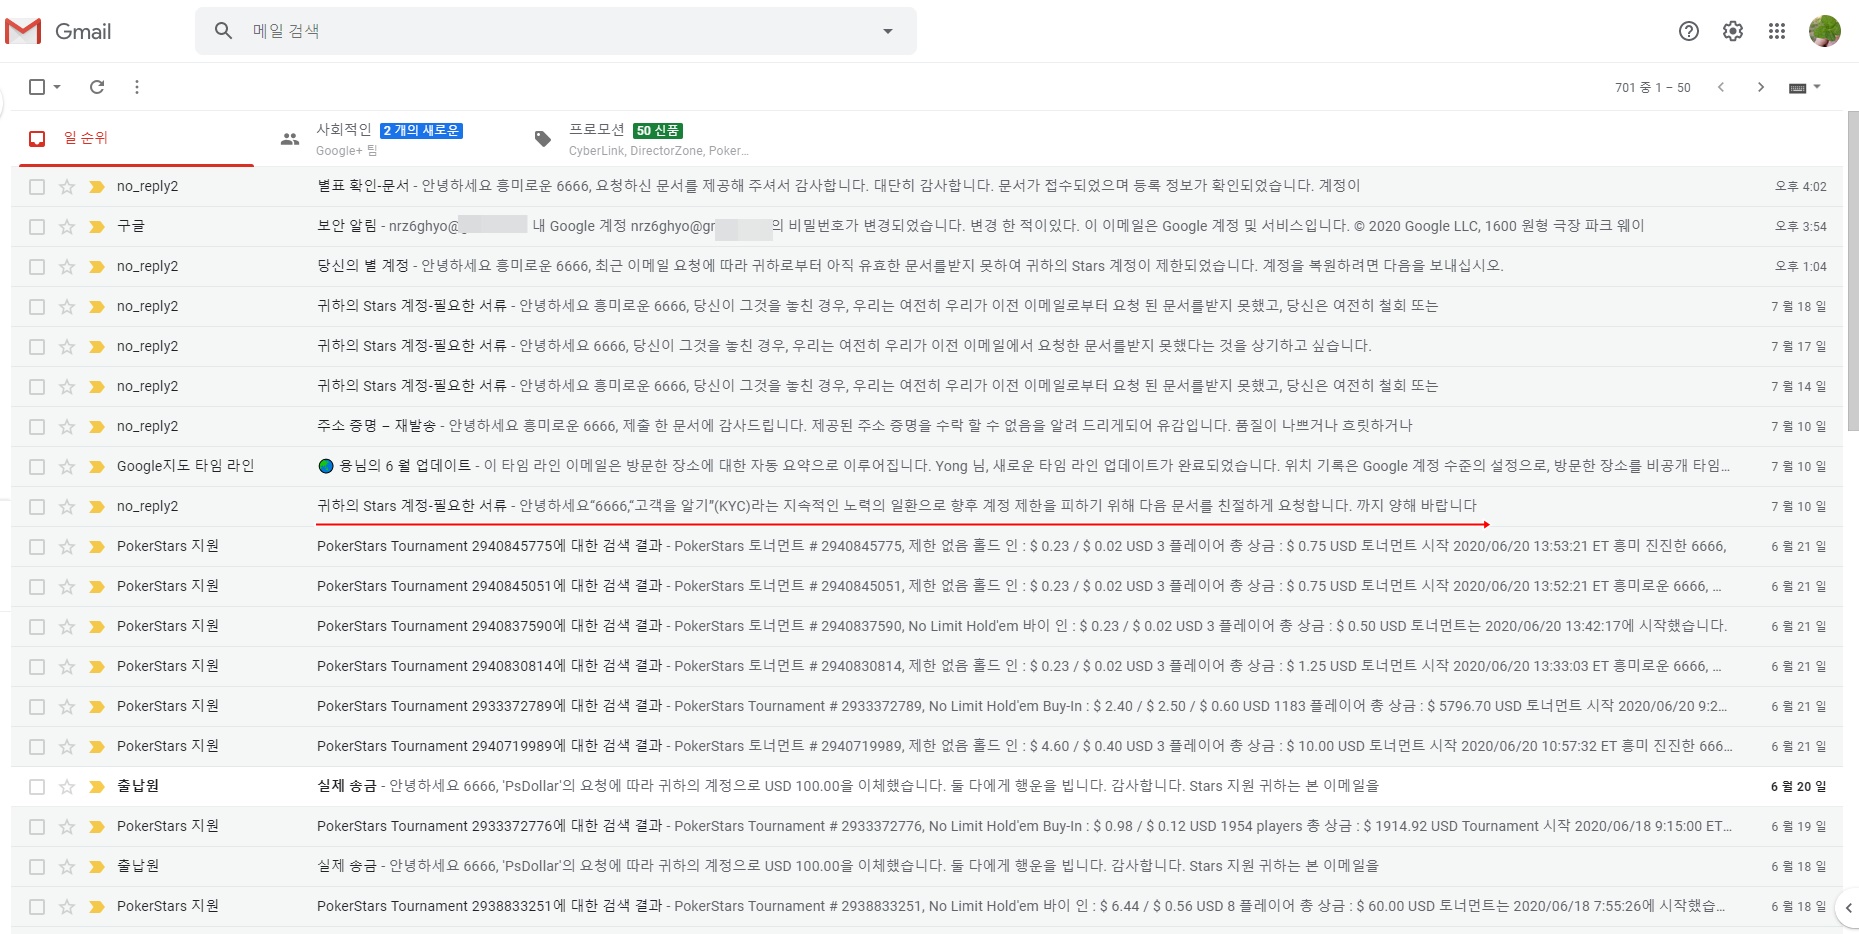Open the 당신의 별 계정 email

pos(929,266)
